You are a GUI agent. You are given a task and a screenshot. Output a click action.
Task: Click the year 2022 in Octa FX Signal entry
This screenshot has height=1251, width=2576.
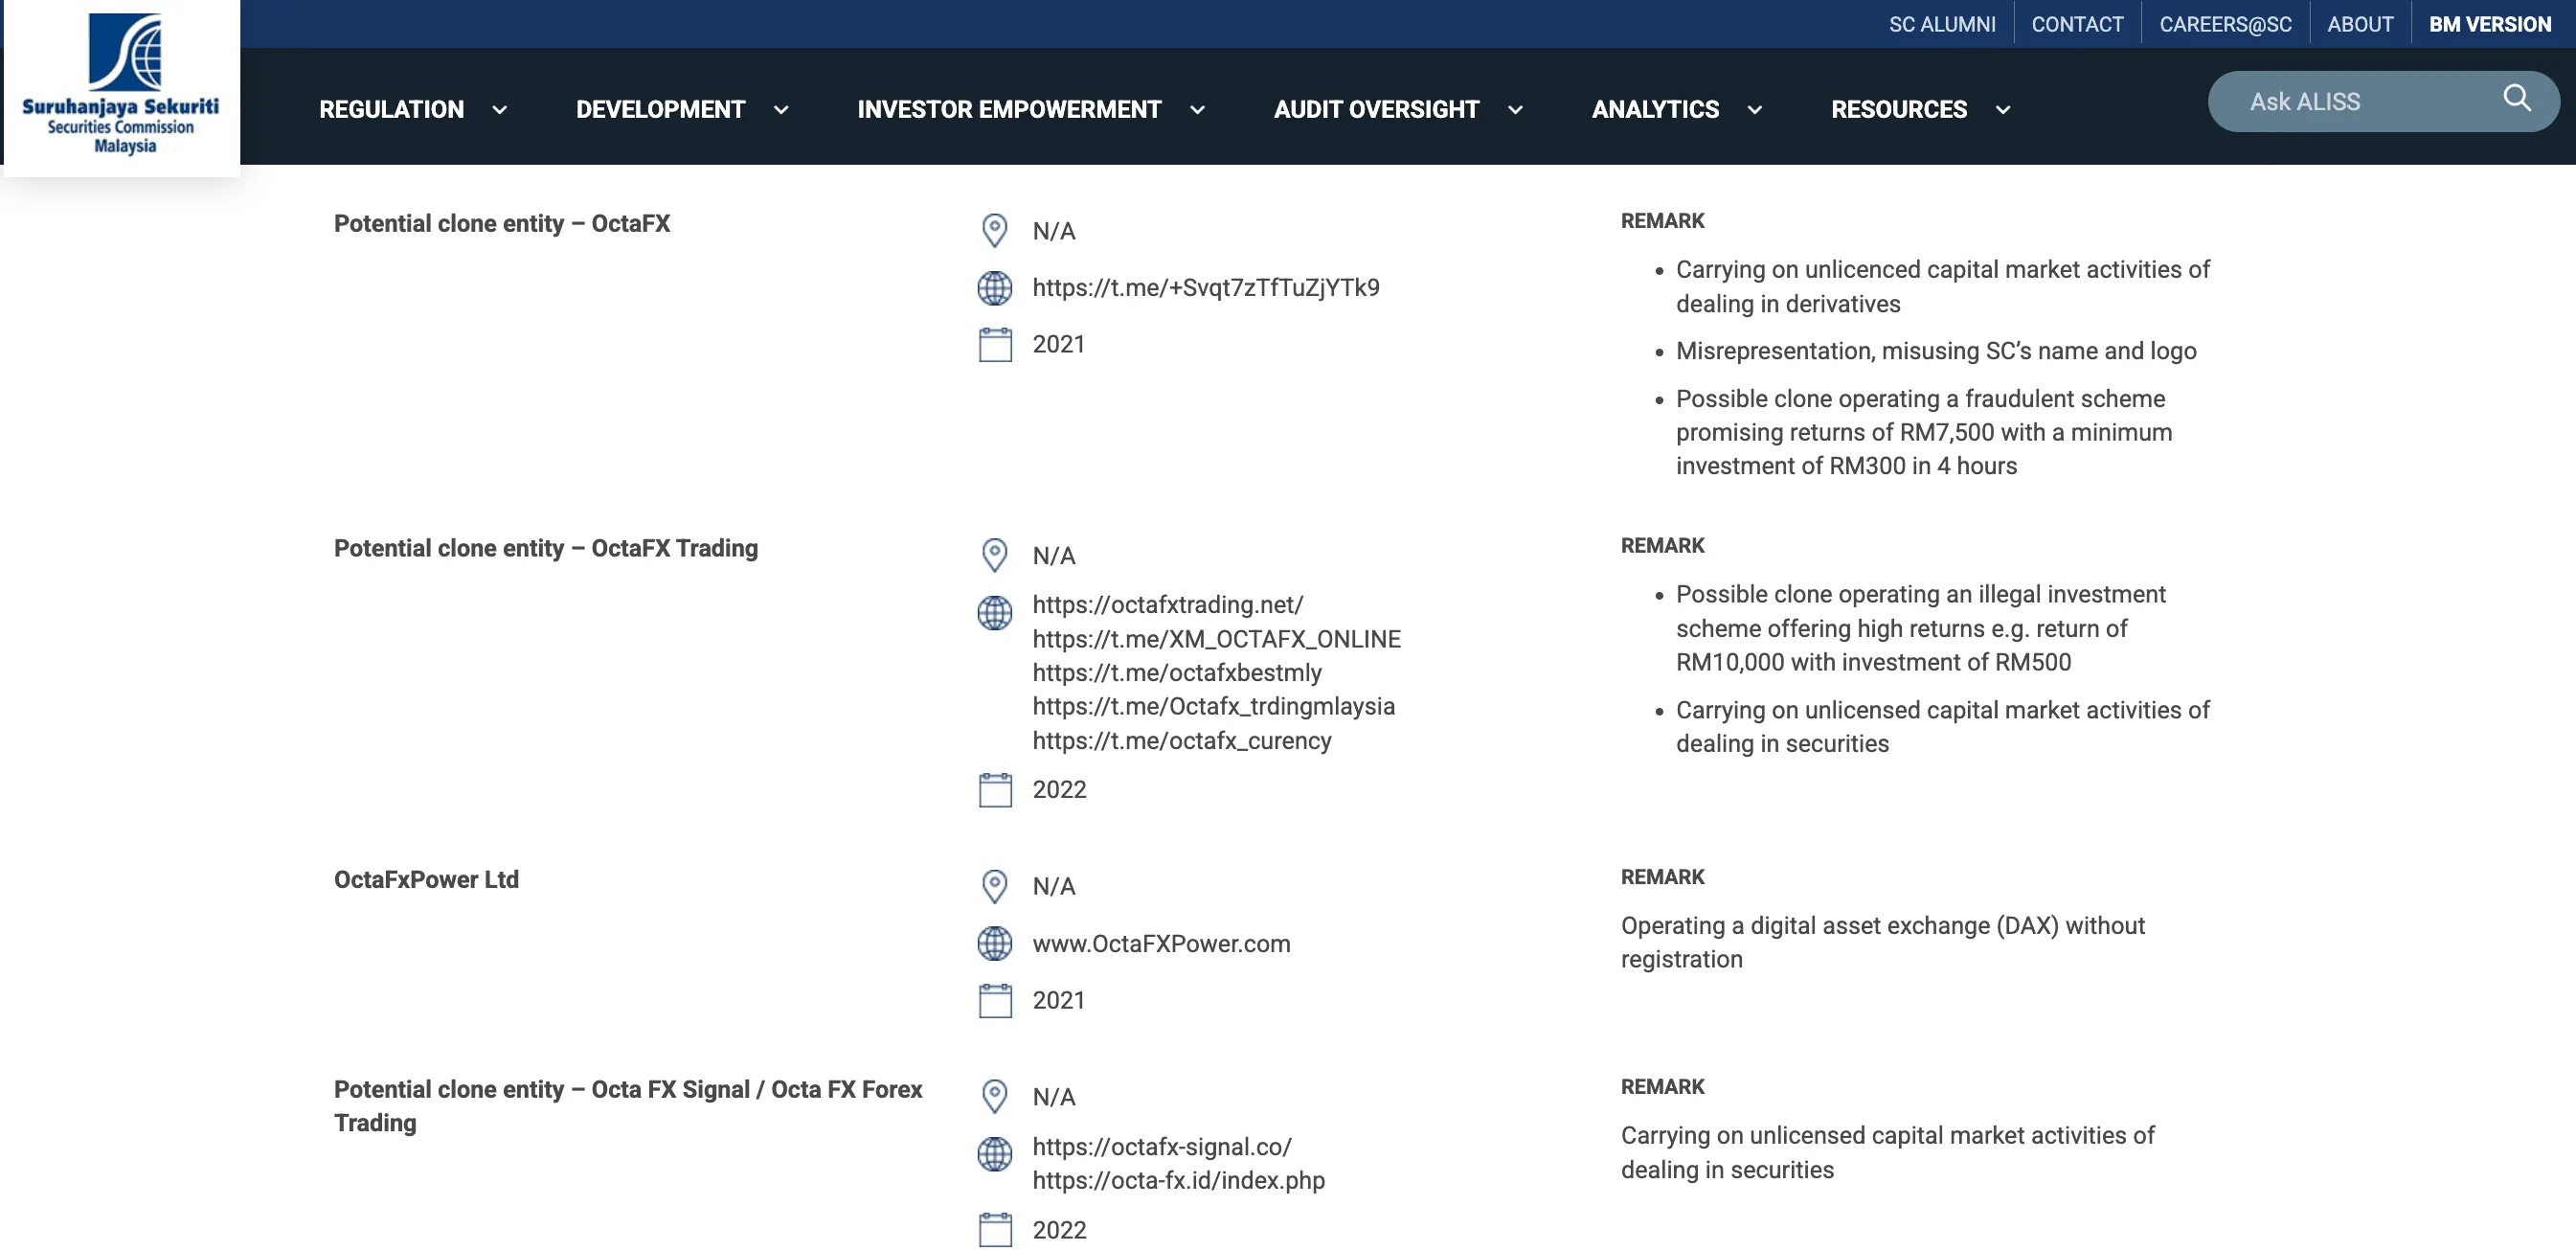1059,1229
